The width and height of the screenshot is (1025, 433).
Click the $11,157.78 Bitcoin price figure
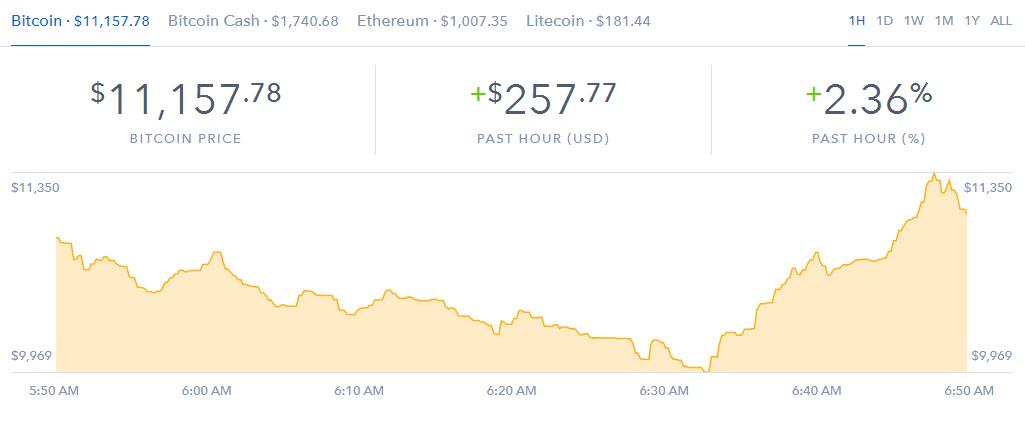(x=186, y=98)
